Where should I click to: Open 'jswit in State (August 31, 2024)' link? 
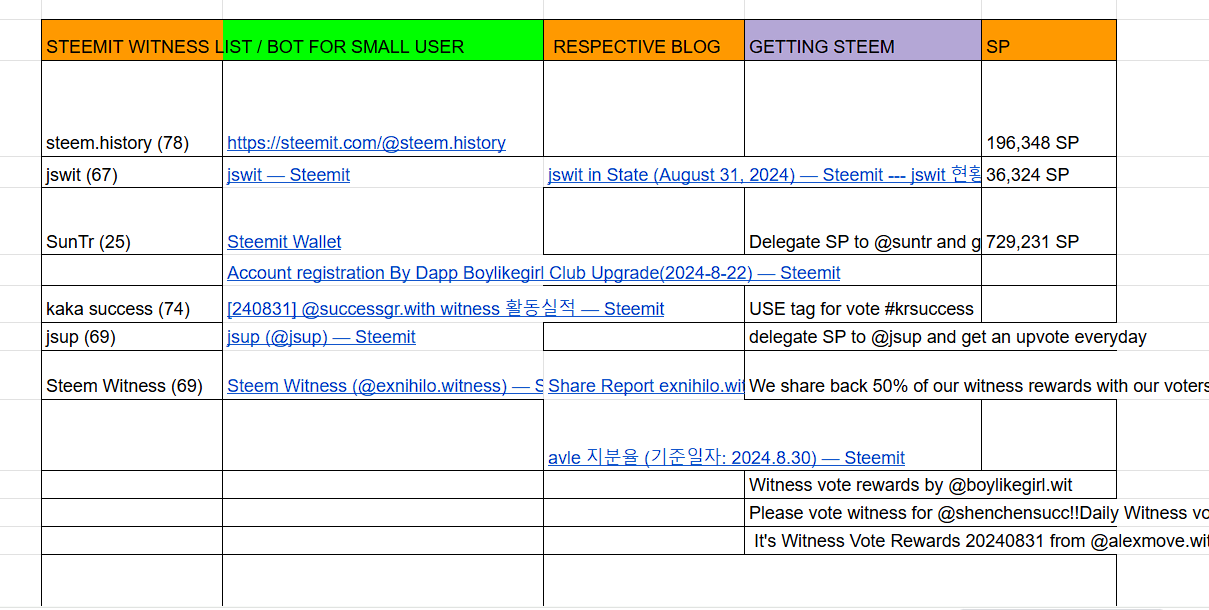(x=764, y=175)
